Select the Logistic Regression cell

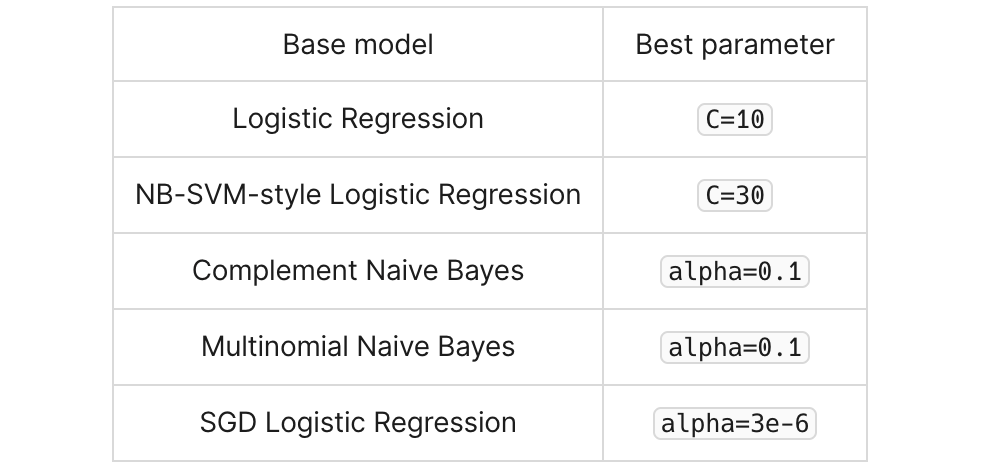click(x=358, y=119)
